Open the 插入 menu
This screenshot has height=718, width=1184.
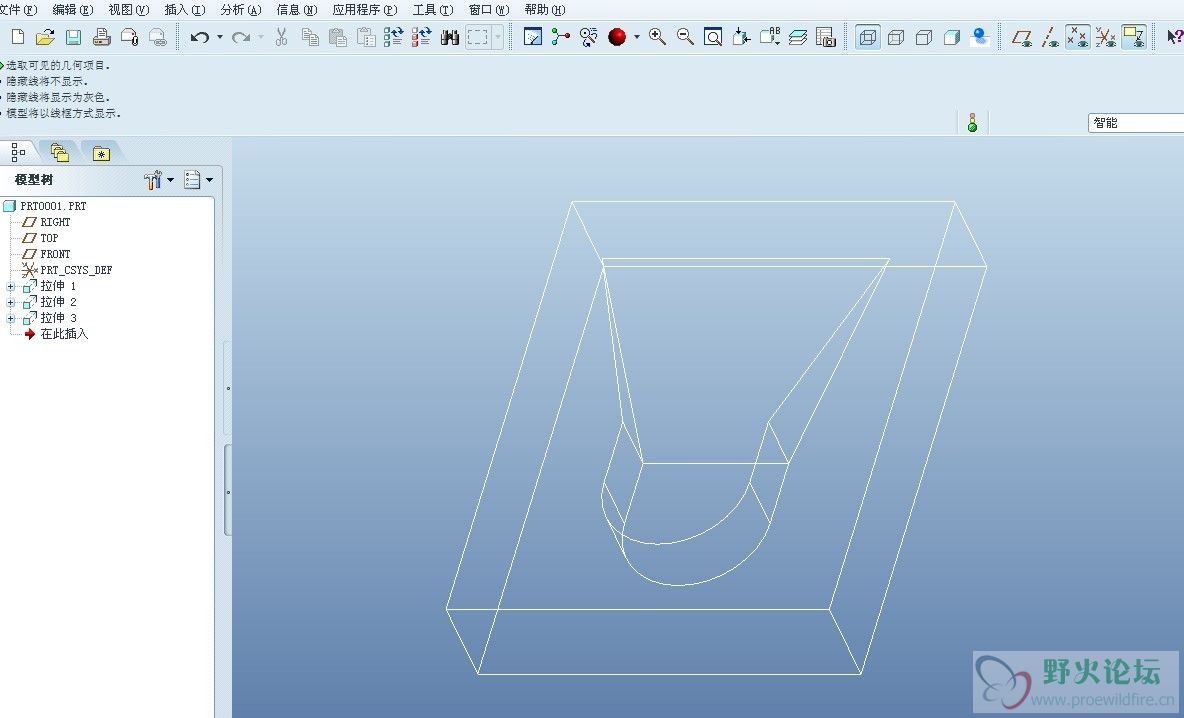pos(185,10)
